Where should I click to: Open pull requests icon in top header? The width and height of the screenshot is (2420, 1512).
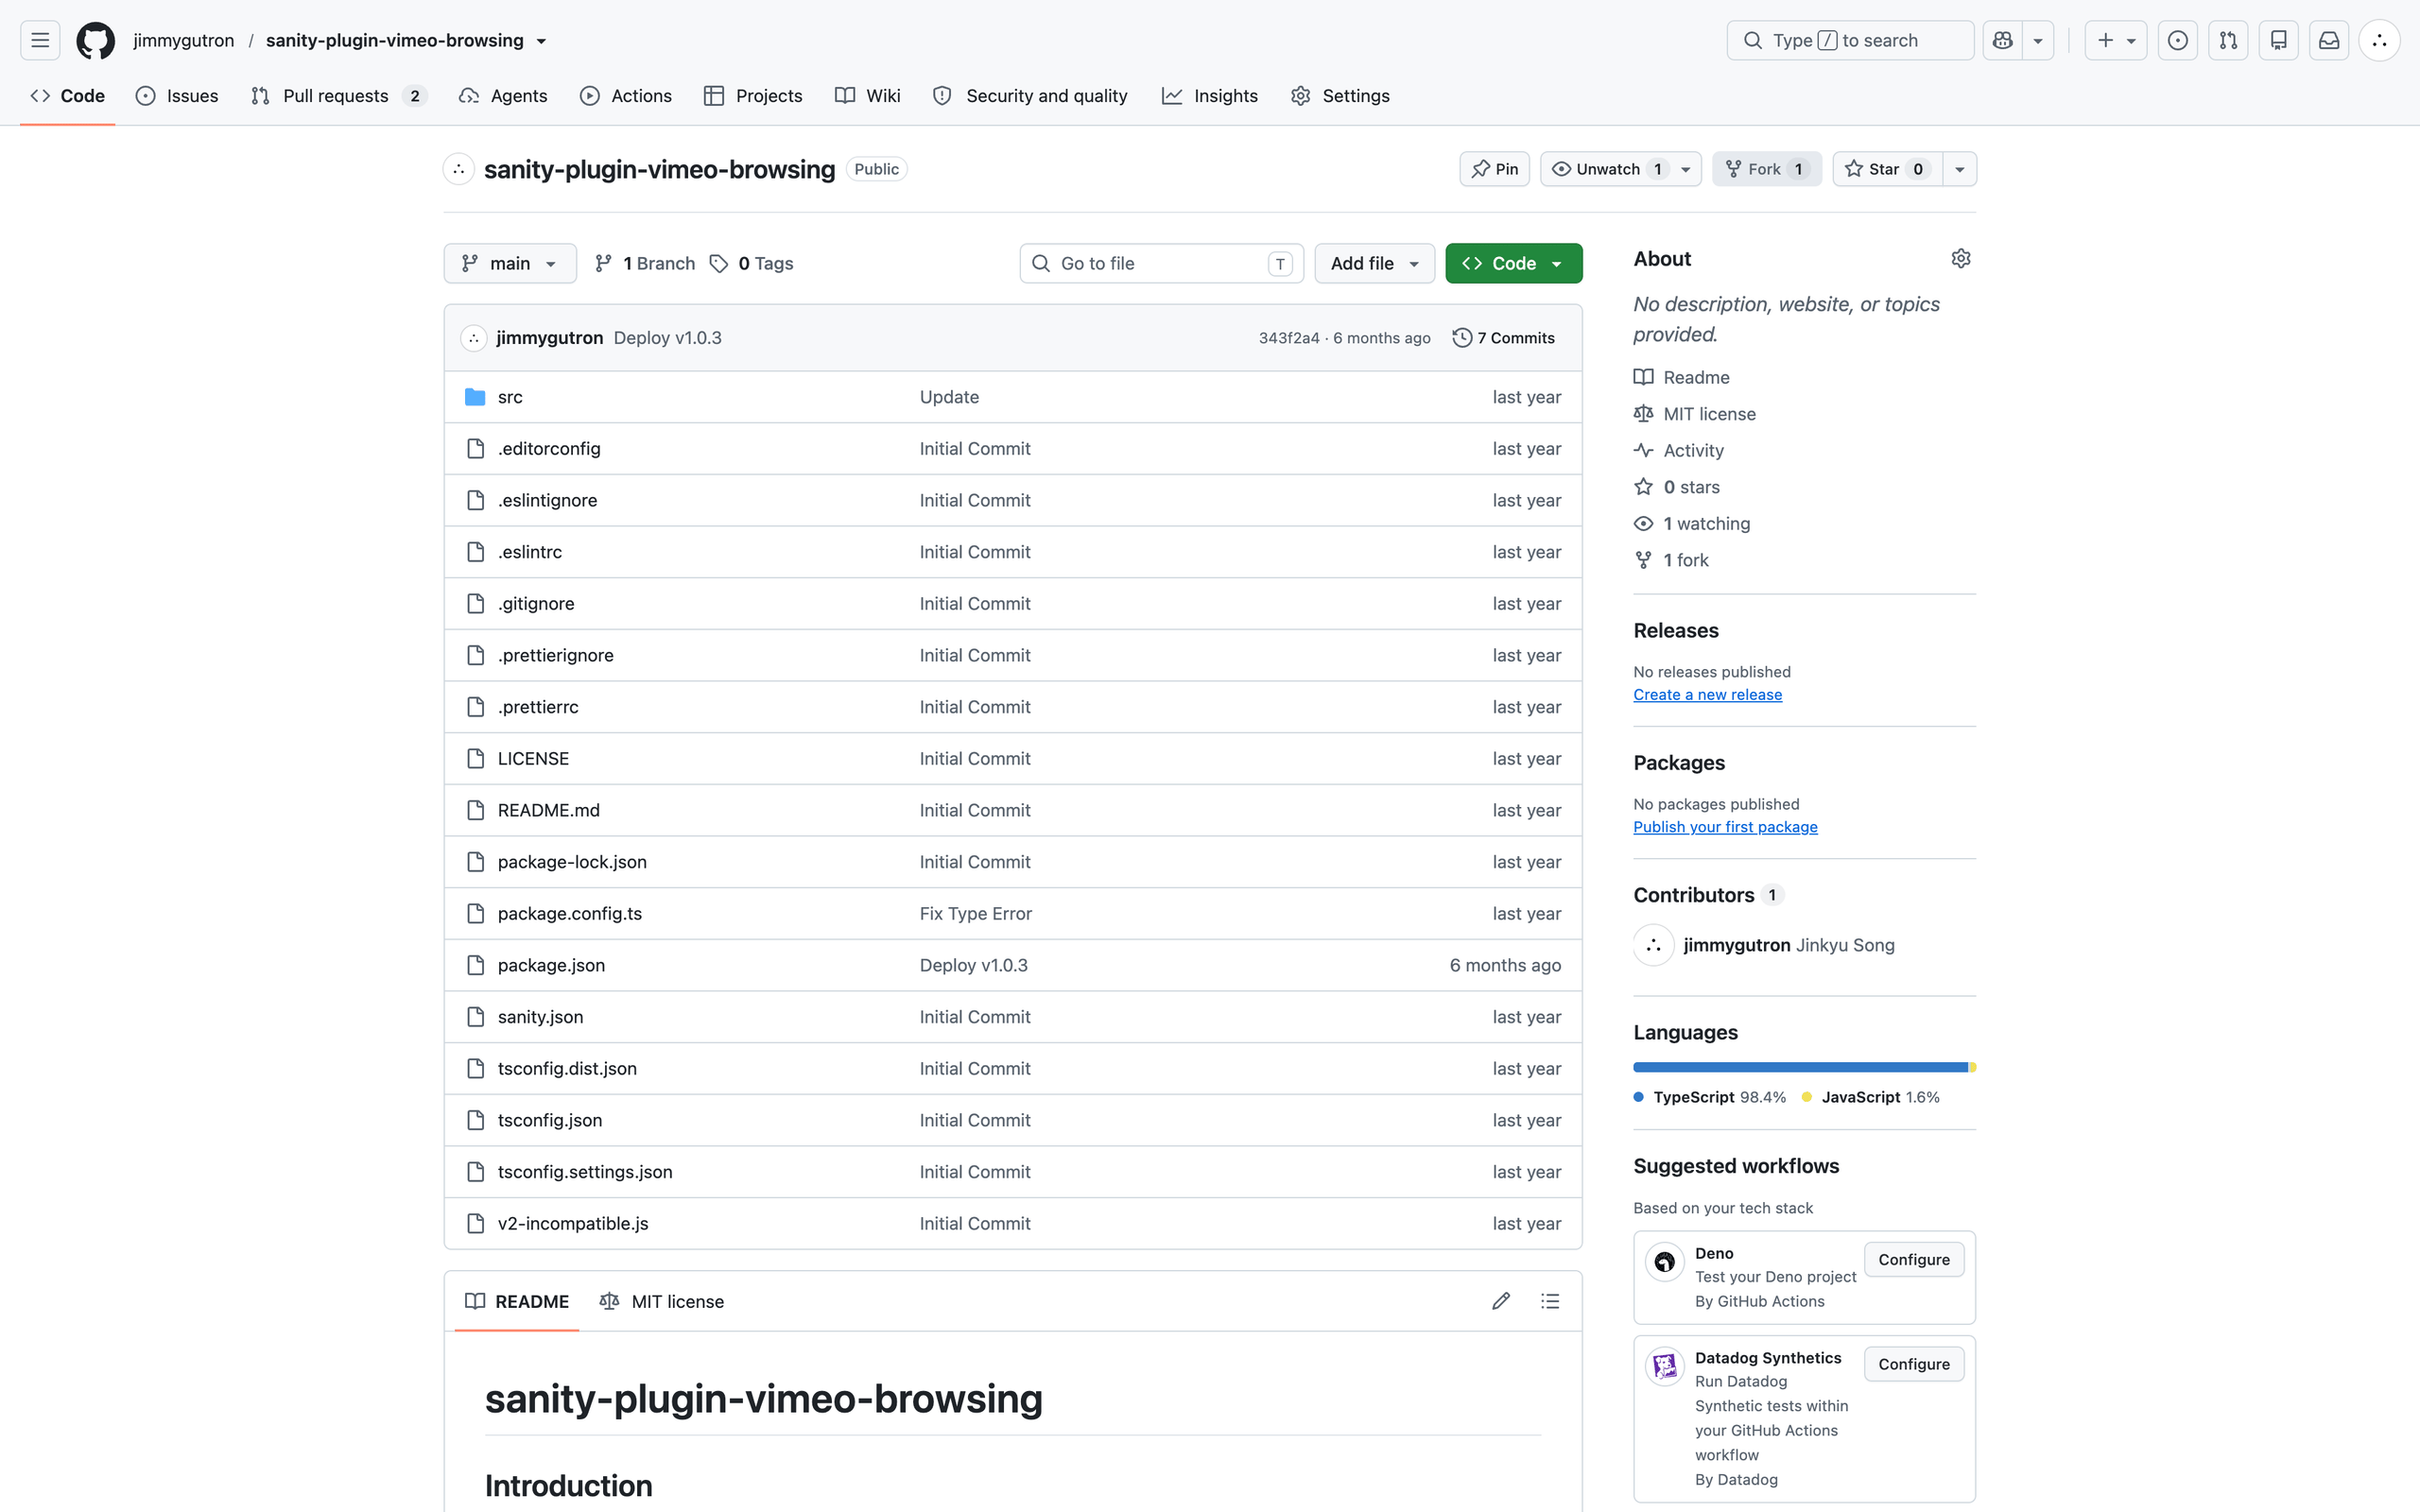pyautogui.click(x=2228, y=40)
